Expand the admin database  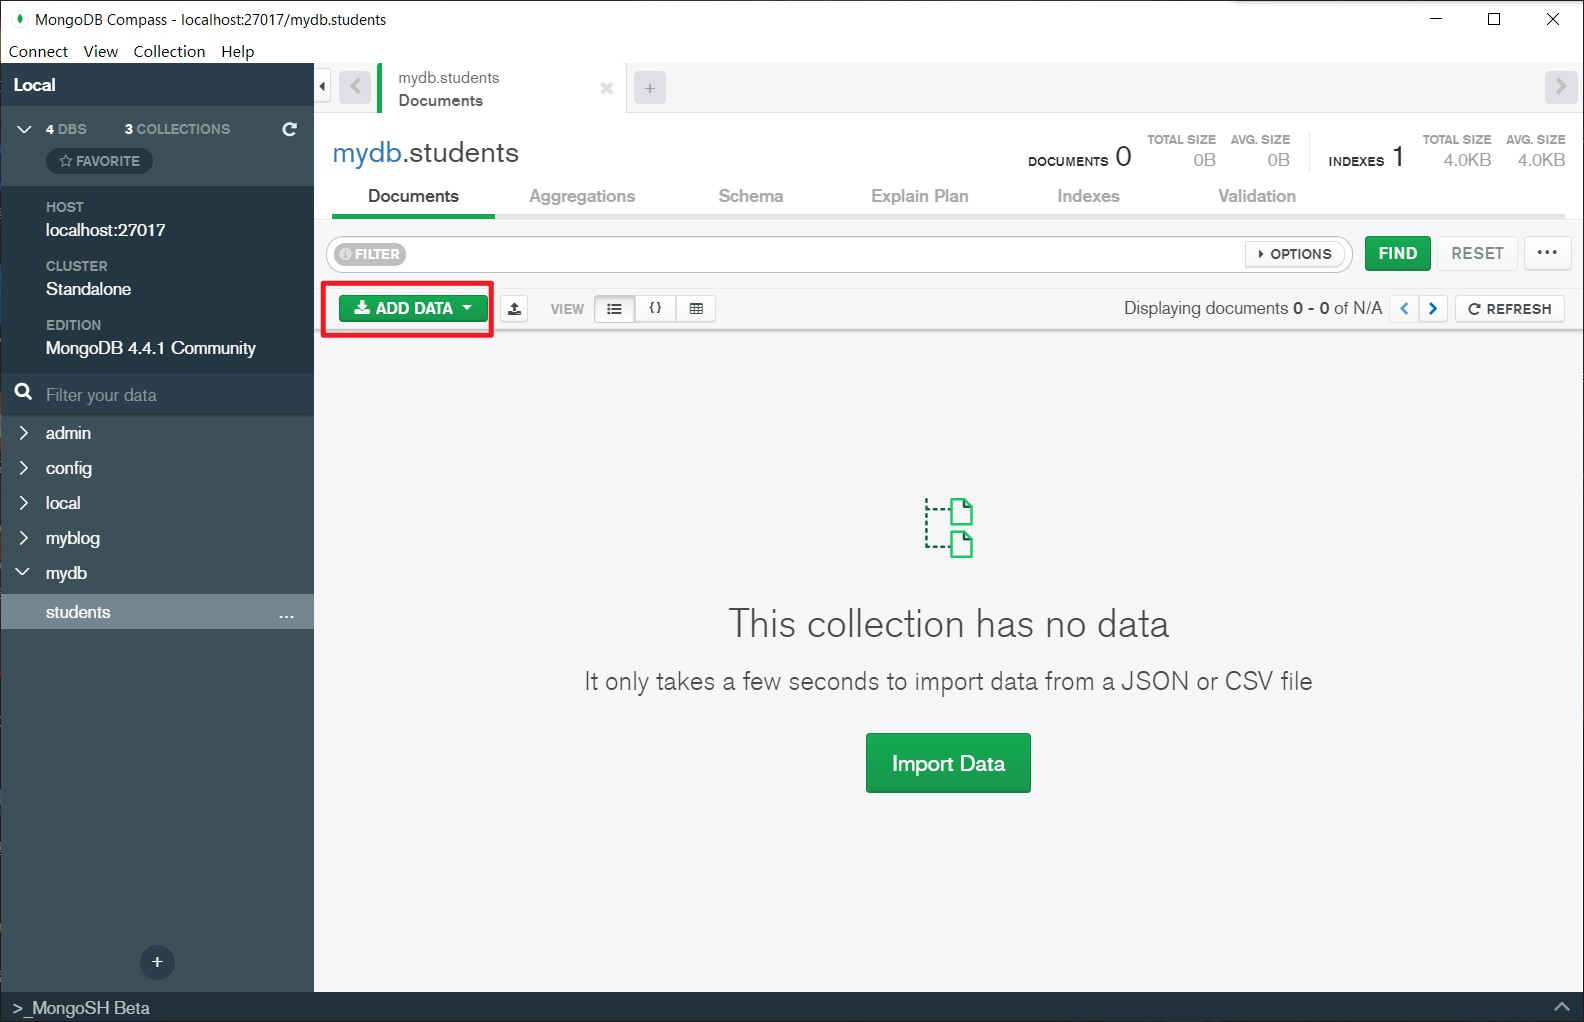(23, 433)
